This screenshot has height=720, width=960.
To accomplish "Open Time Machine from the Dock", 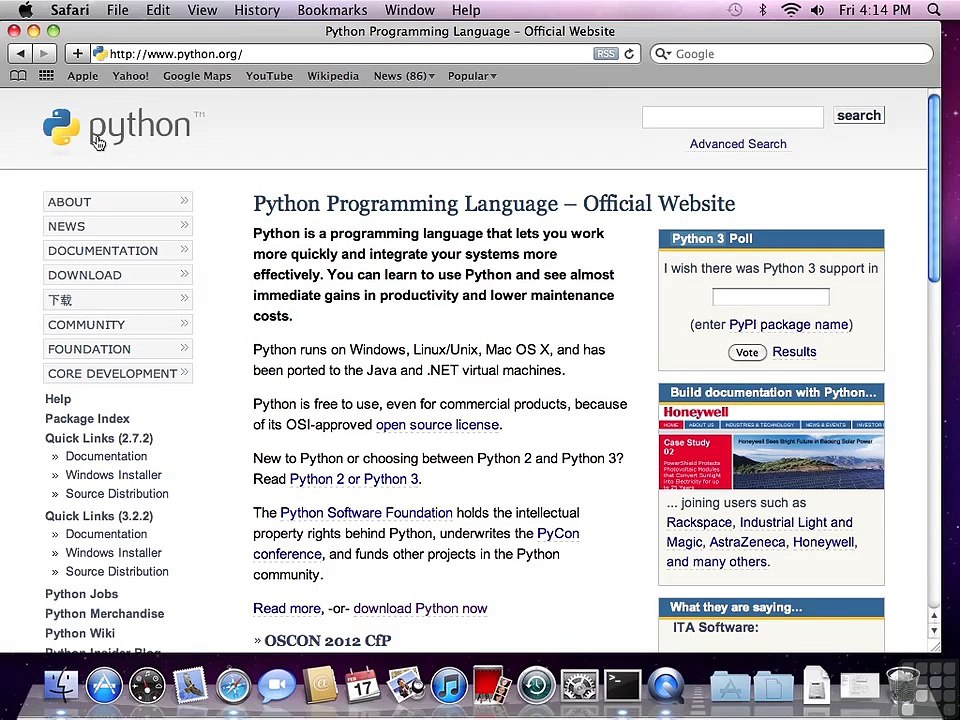I will click(x=536, y=685).
